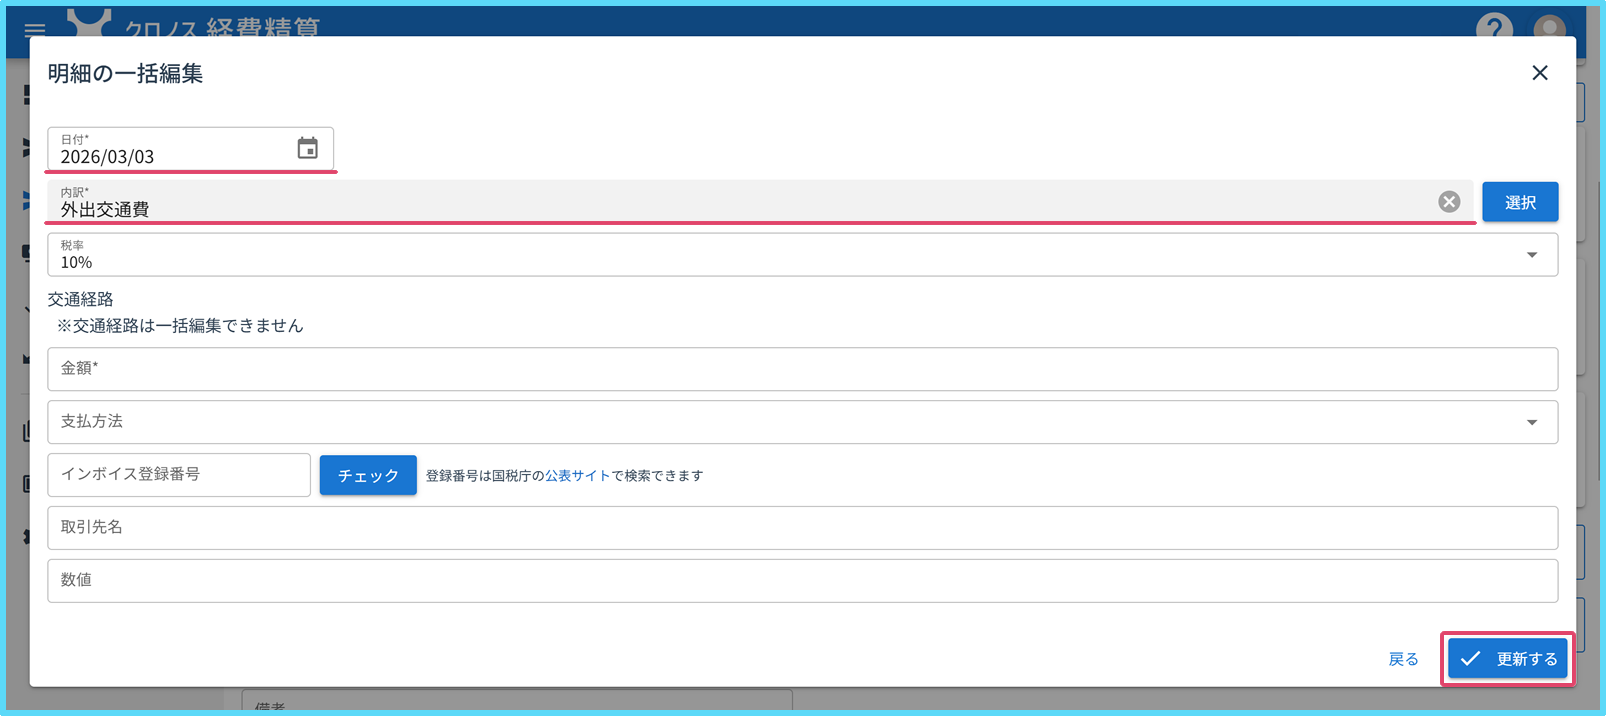Viewport: 1606px width, 716px height.
Task: Open the calendar date picker icon
Action: tap(307, 149)
